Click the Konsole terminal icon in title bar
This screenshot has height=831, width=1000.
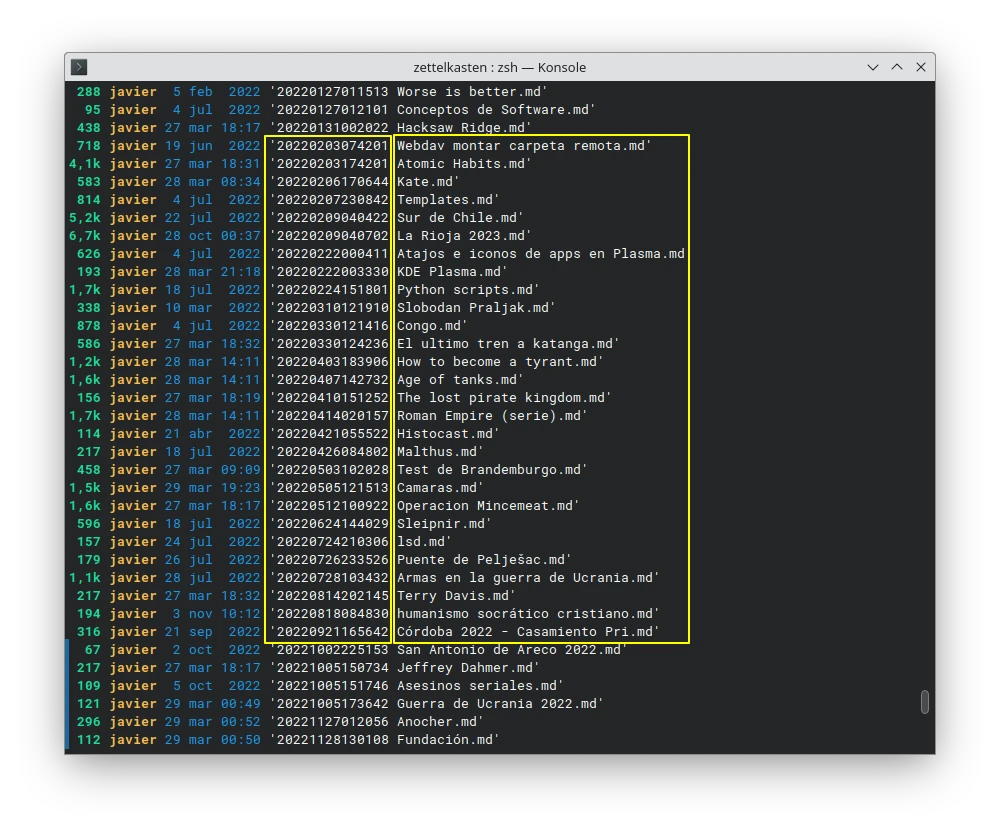coord(80,67)
